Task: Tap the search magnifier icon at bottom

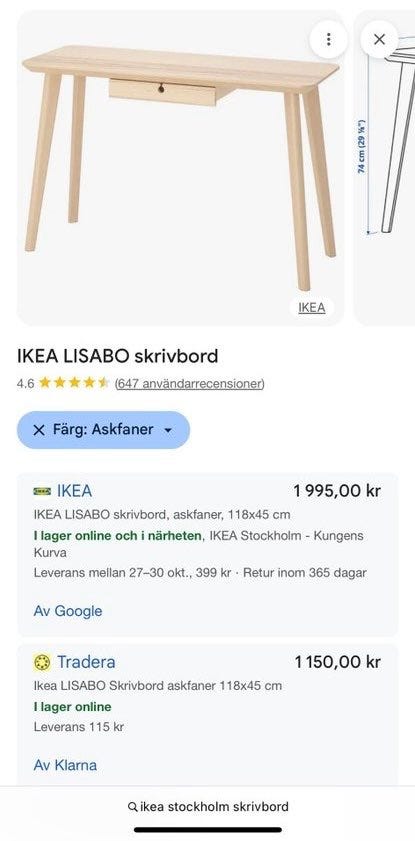Action: (x=132, y=807)
